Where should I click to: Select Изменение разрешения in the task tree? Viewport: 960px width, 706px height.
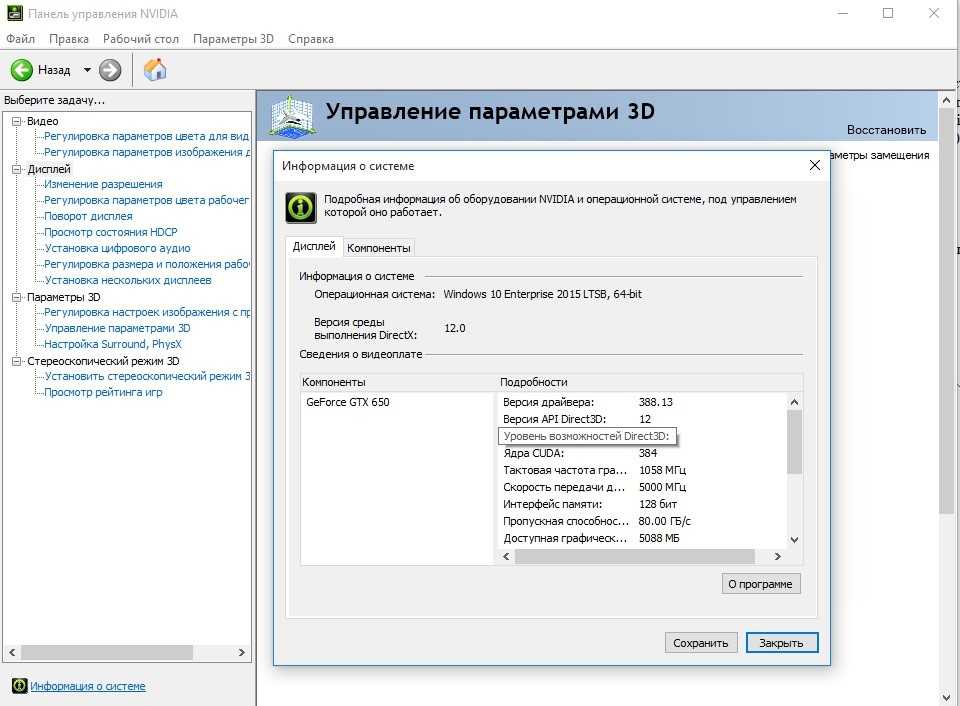pos(103,184)
